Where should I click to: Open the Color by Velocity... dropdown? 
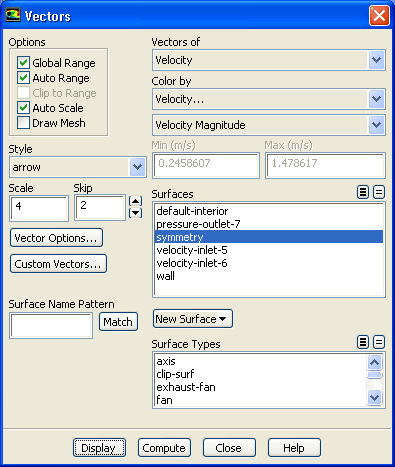(376, 99)
